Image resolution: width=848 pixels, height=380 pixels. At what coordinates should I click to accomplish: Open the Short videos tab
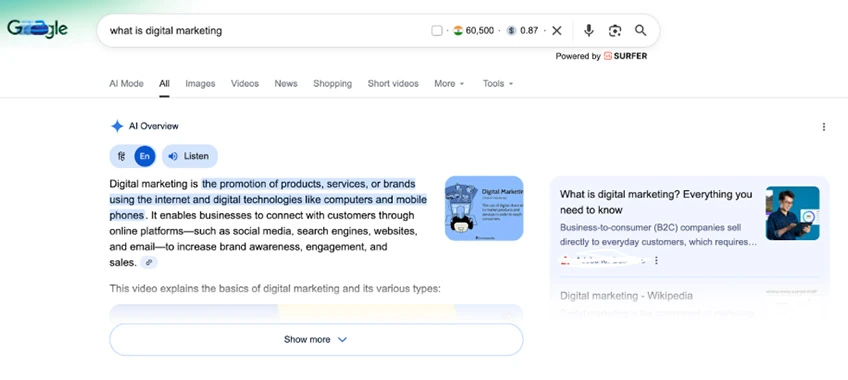(x=393, y=83)
